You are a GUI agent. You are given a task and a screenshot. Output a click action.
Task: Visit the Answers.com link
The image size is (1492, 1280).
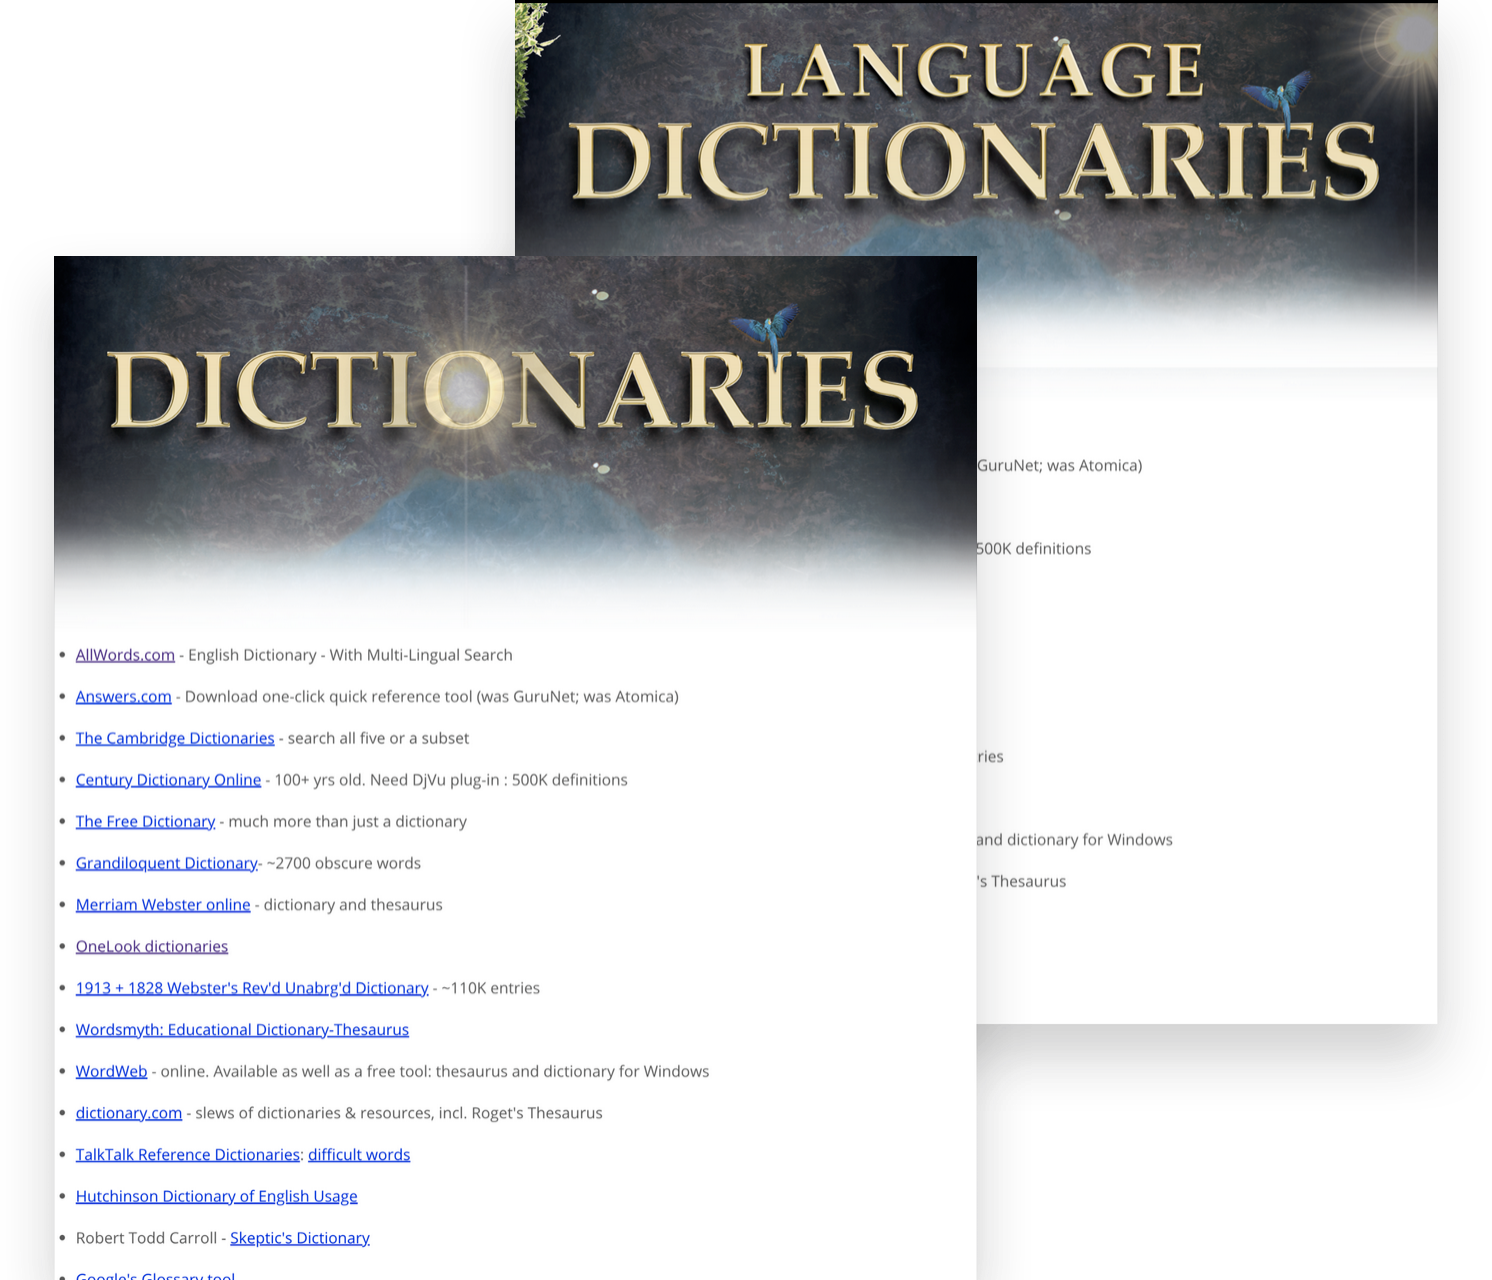click(123, 697)
